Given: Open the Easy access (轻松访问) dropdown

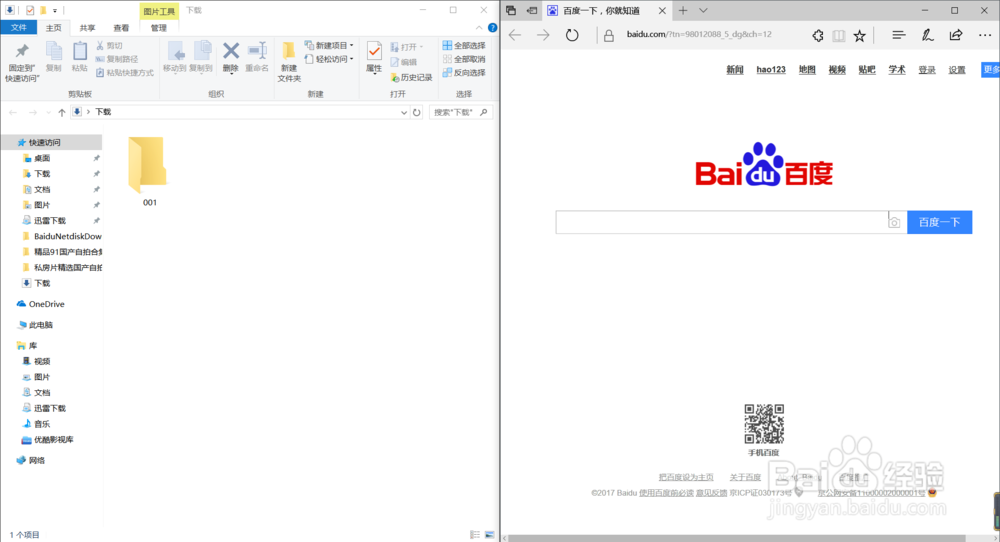Looking at the screenshot, I should [329, 59].
